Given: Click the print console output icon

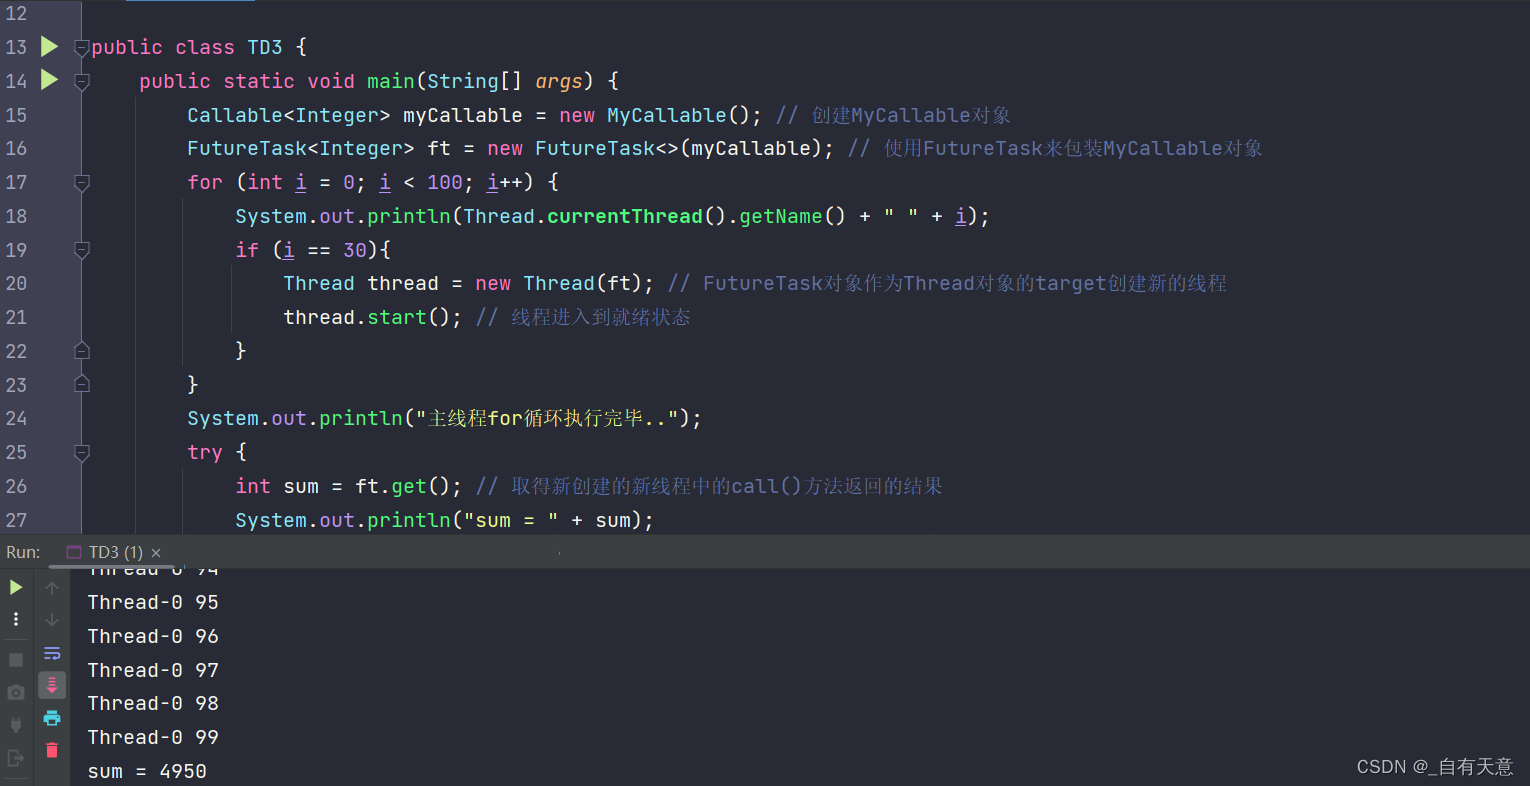Looking at the screenshot, I should tap(52, 718).
